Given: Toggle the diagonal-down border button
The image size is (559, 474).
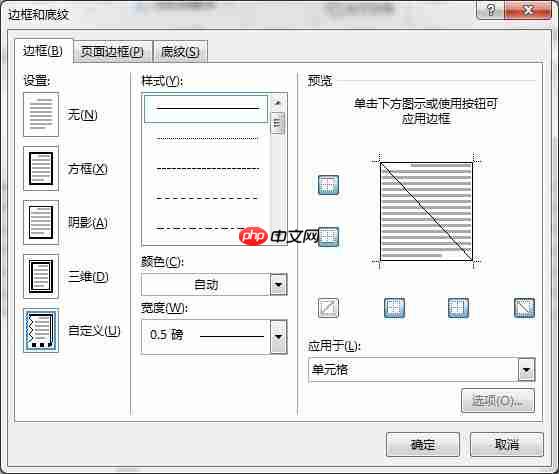Looking at the screenshot, I should 524,308.
